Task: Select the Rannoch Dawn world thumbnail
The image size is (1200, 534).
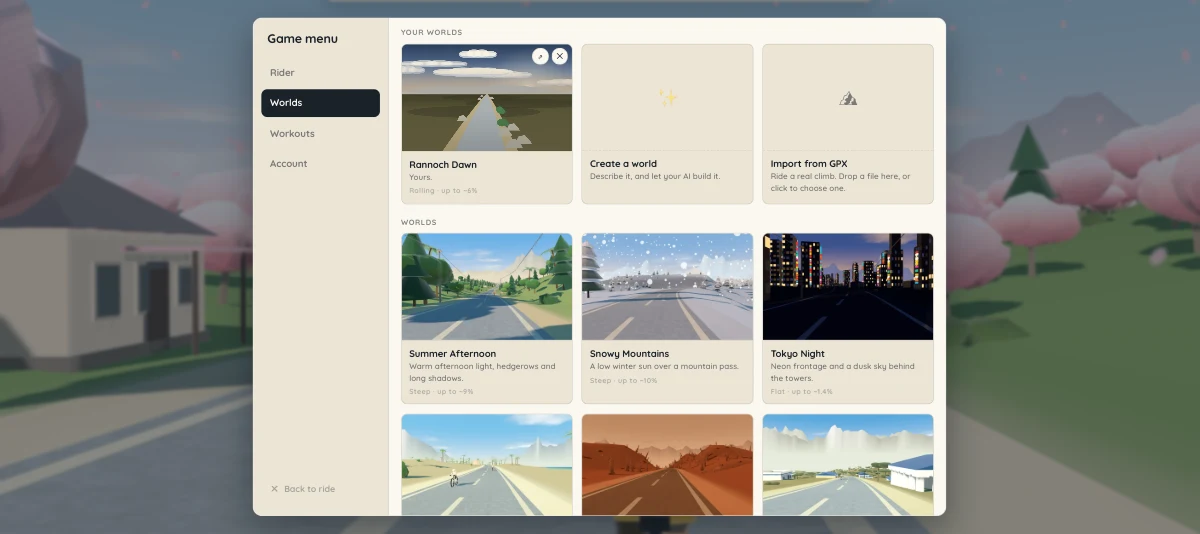Action: (x=487, y=97)
